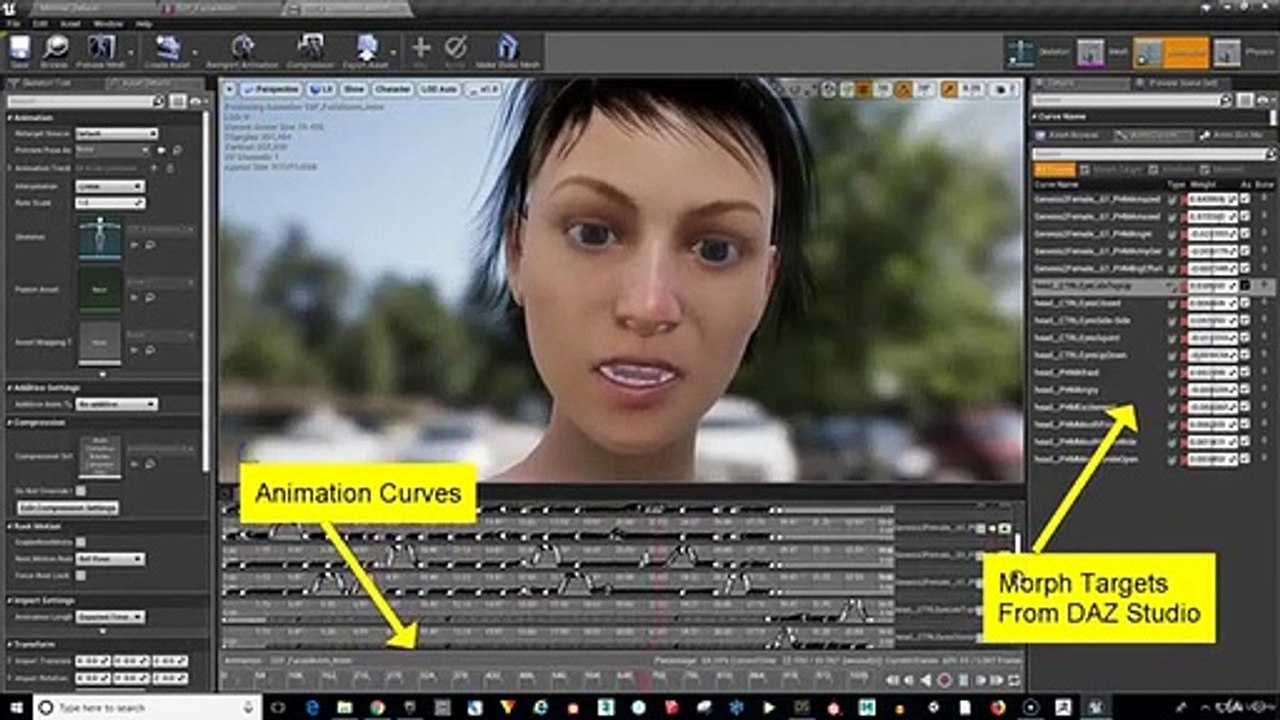This screenshot has height=720, width=1280.
Task: Click the first playback control to jump to start
Action: pos(894,681)
